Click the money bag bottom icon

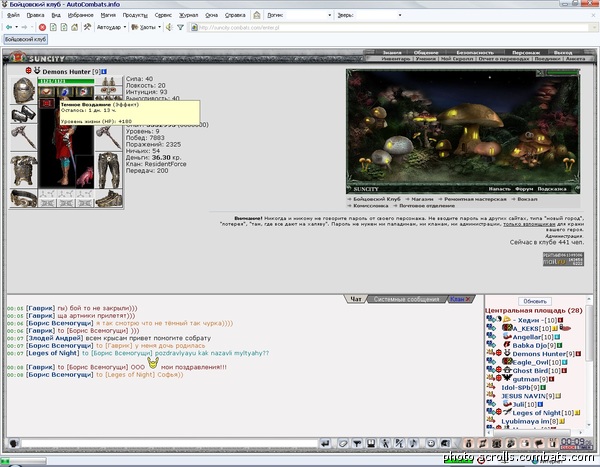(468, 443)
